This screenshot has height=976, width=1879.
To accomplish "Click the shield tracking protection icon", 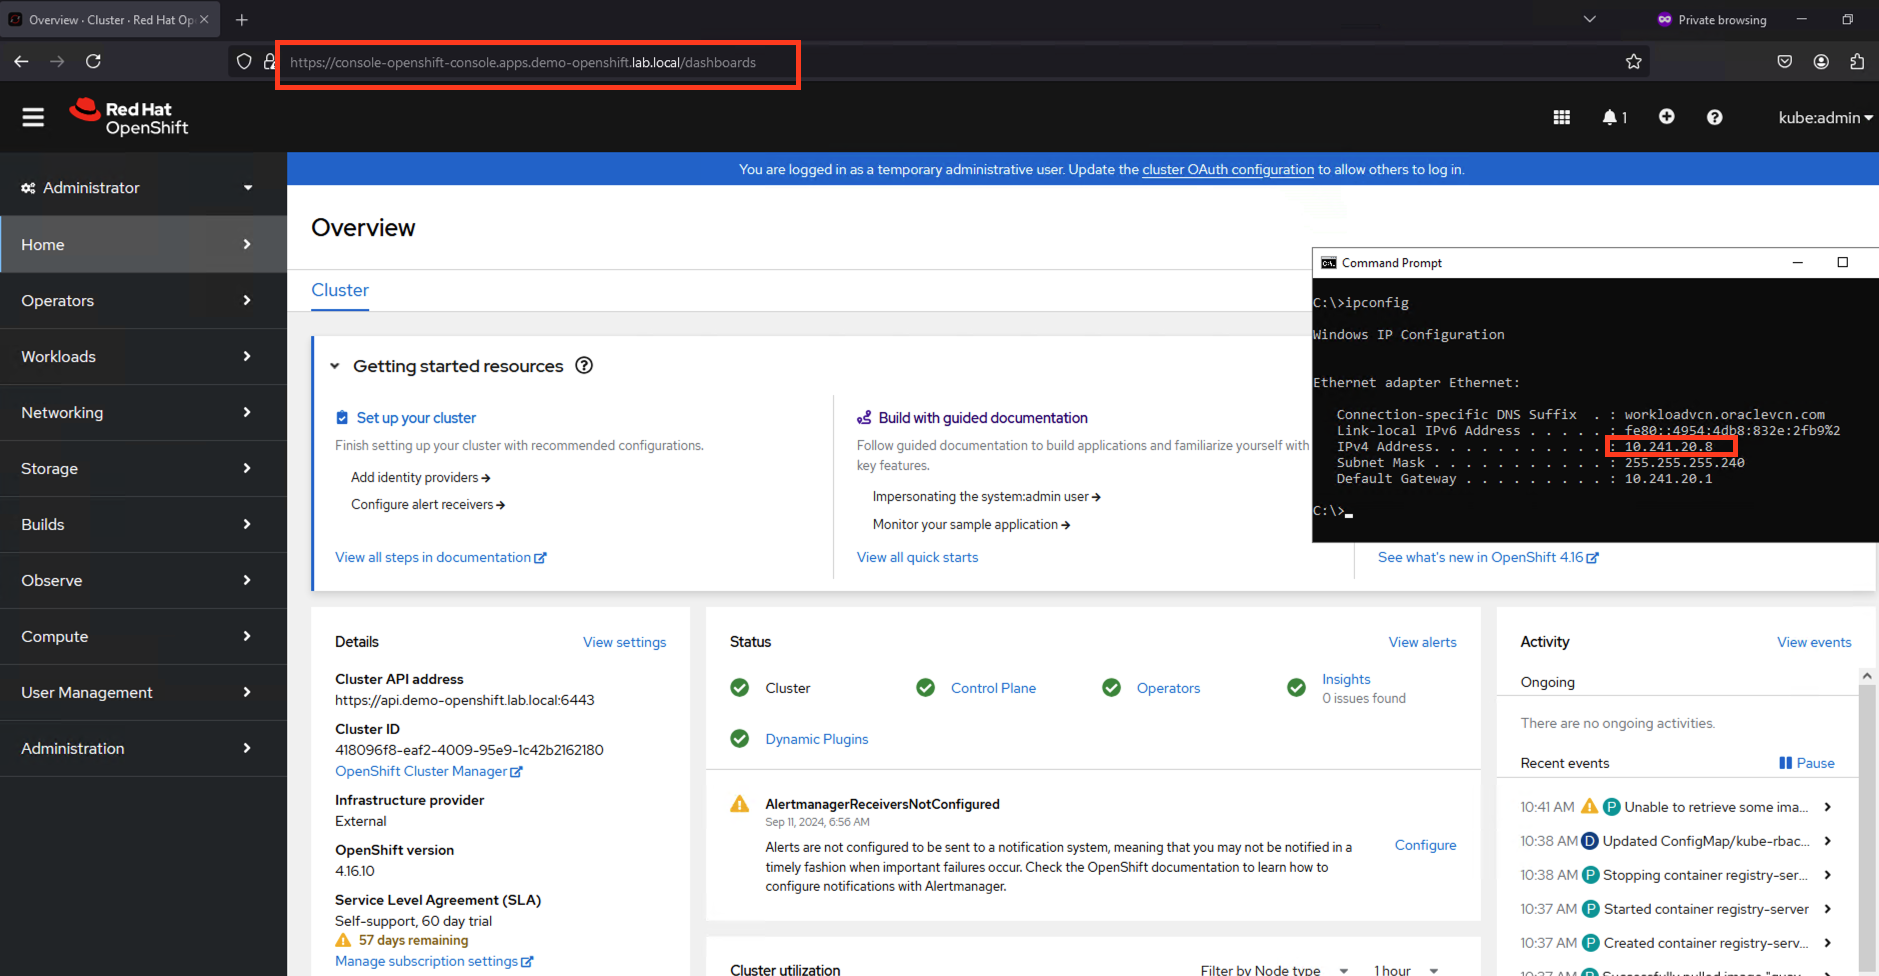I will (x=244, y=62).
